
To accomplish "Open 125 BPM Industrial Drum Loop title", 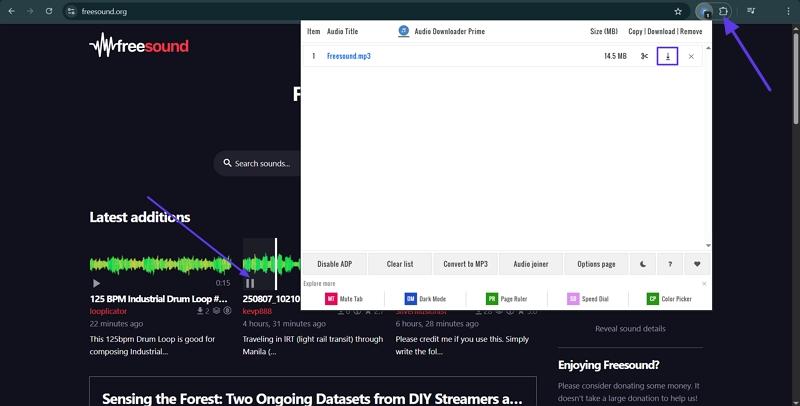I will 159,299.
